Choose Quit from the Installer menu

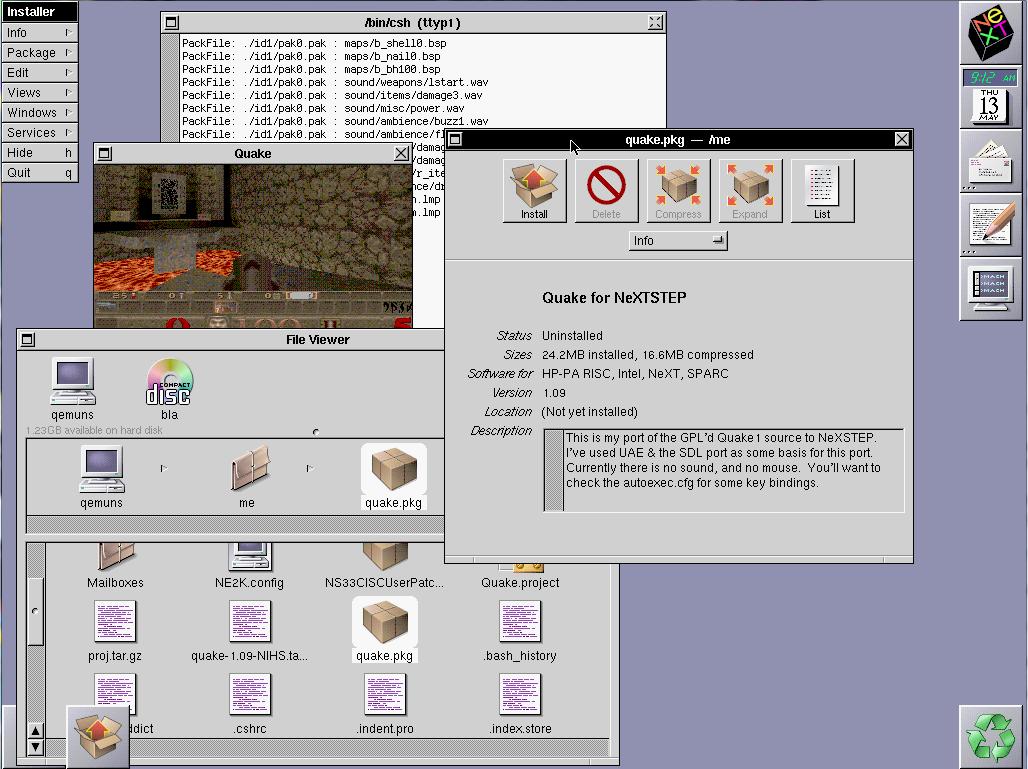[40, 172]
